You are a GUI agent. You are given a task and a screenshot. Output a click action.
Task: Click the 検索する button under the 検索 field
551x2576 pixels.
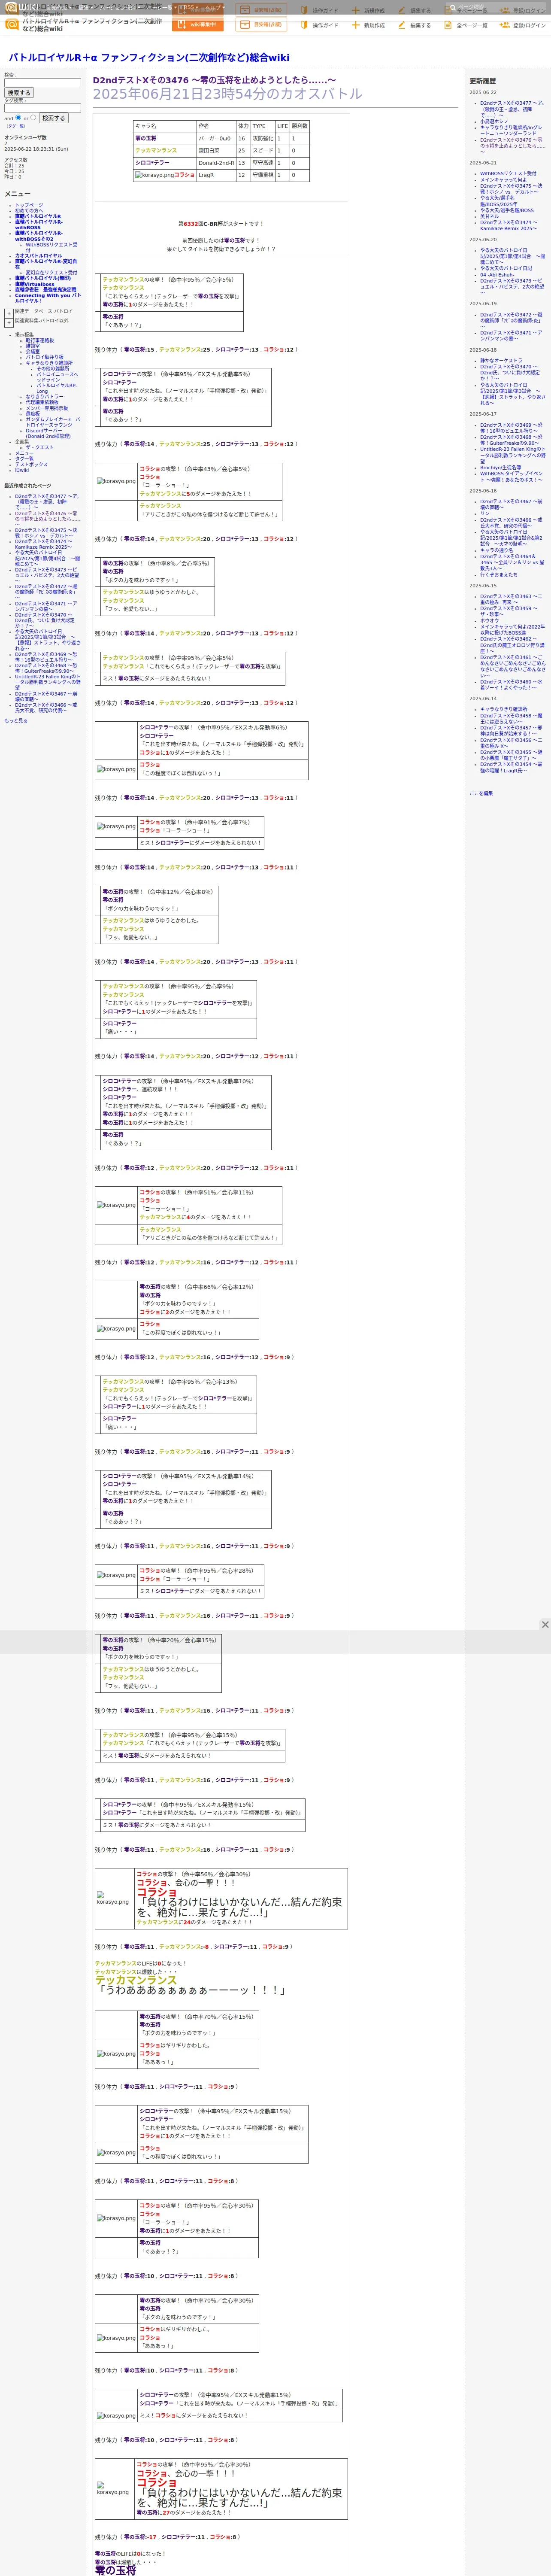[19, 93]
